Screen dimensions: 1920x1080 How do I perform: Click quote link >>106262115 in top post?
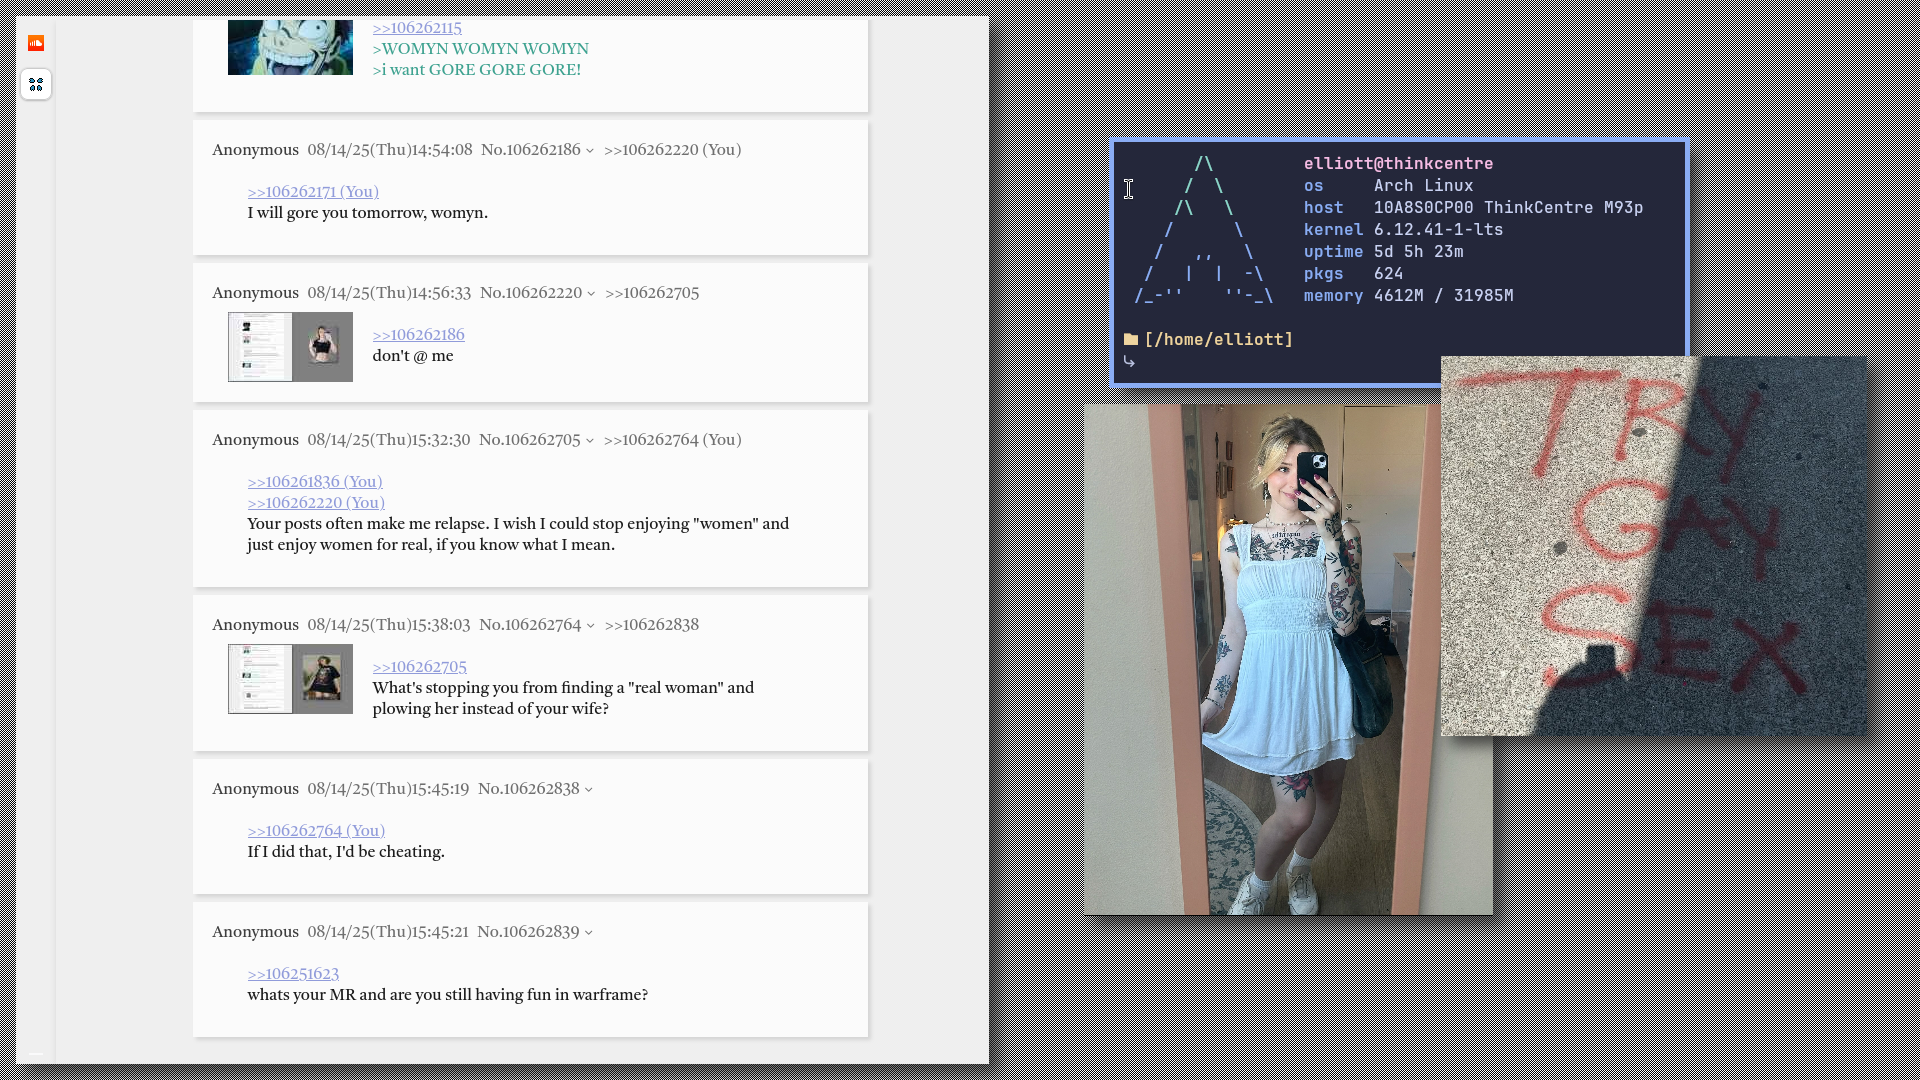(417, 28)
